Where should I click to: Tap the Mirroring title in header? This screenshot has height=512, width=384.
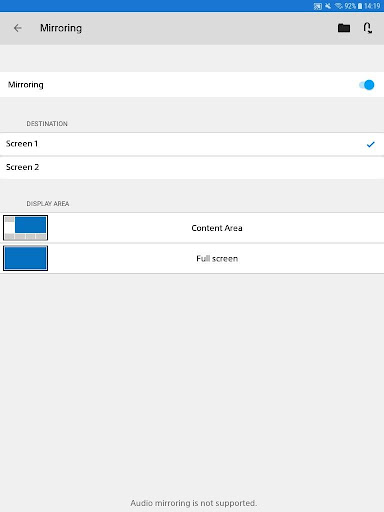tap(61, 28)
